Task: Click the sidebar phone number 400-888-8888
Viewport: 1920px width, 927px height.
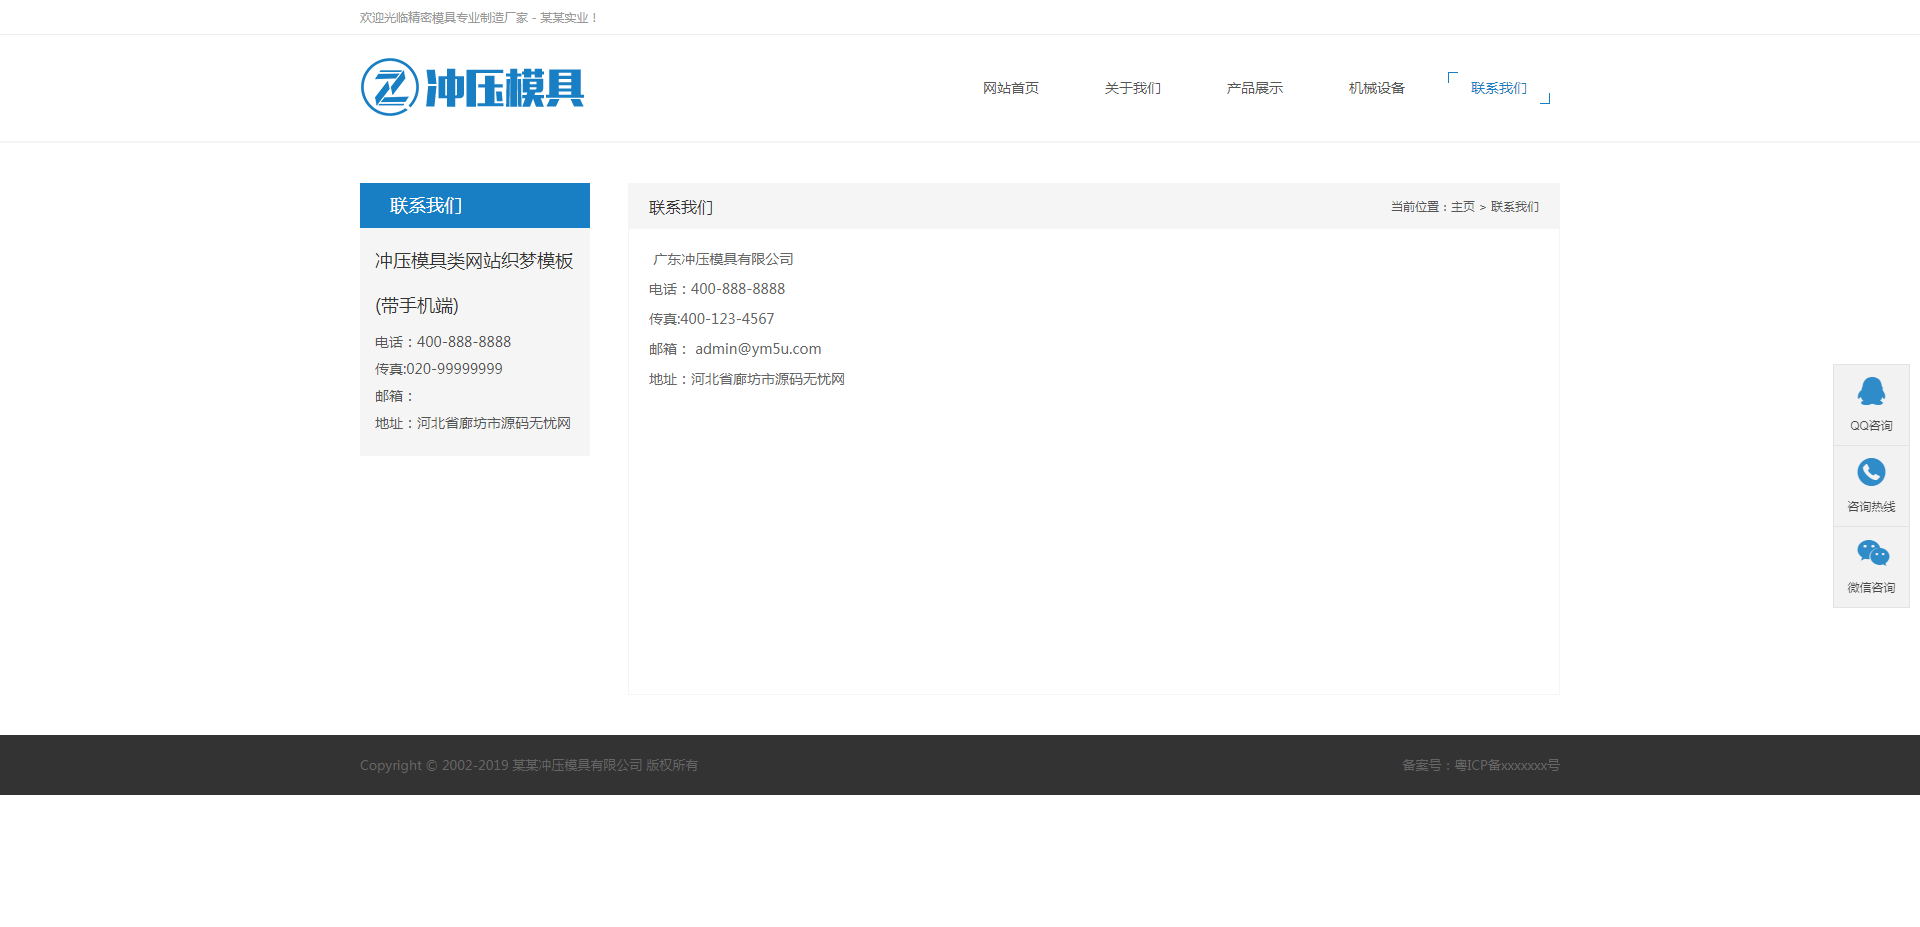Action: coord(463,342)
